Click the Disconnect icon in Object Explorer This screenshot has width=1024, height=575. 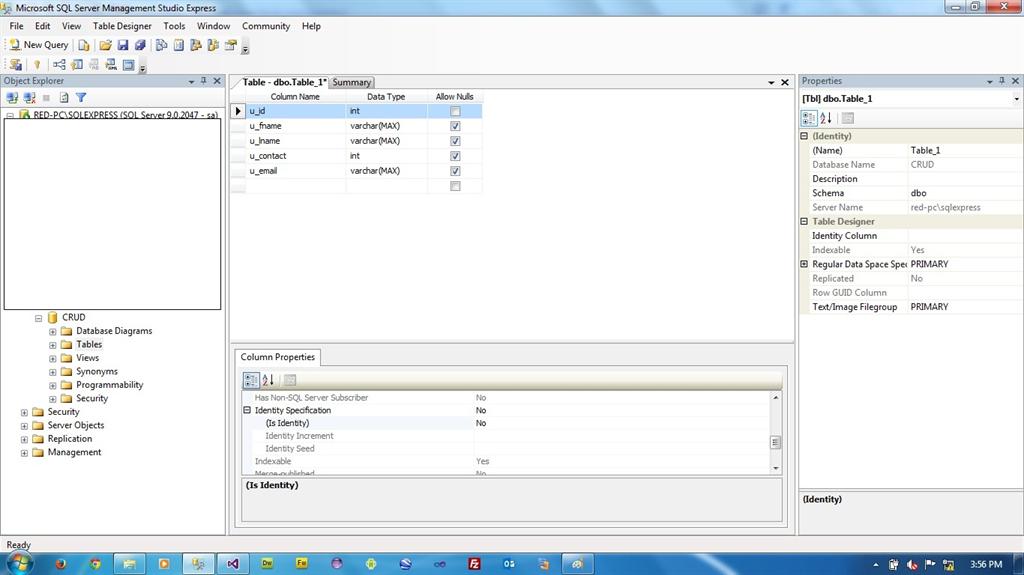coord(29,97)
